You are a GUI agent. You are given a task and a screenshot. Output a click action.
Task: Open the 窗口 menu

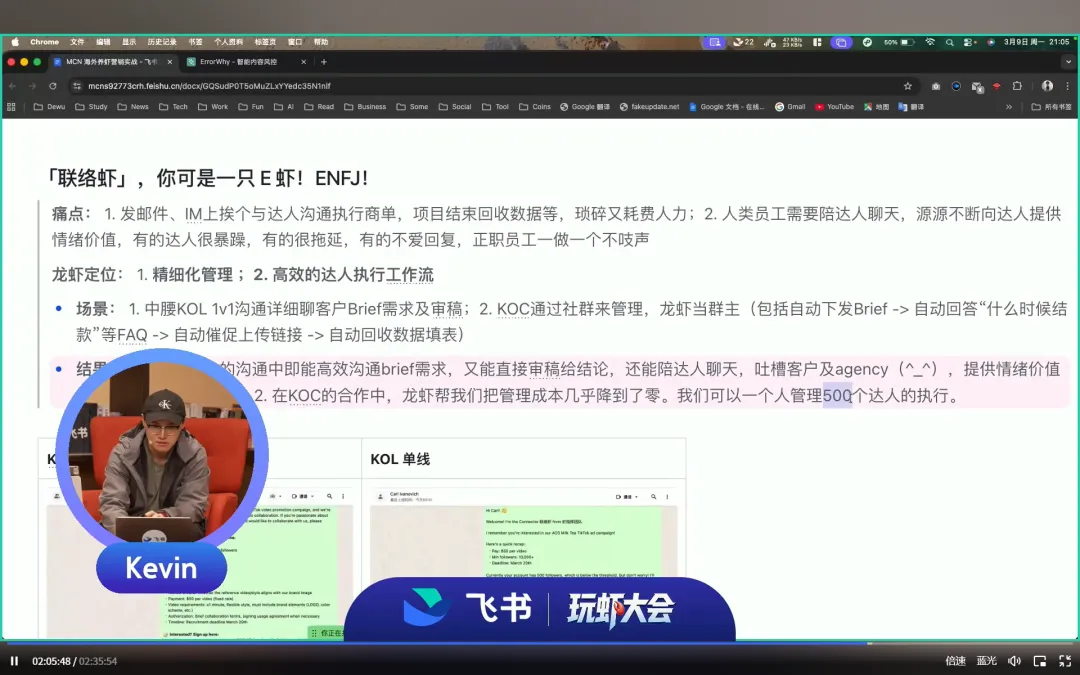coord(295,42)
